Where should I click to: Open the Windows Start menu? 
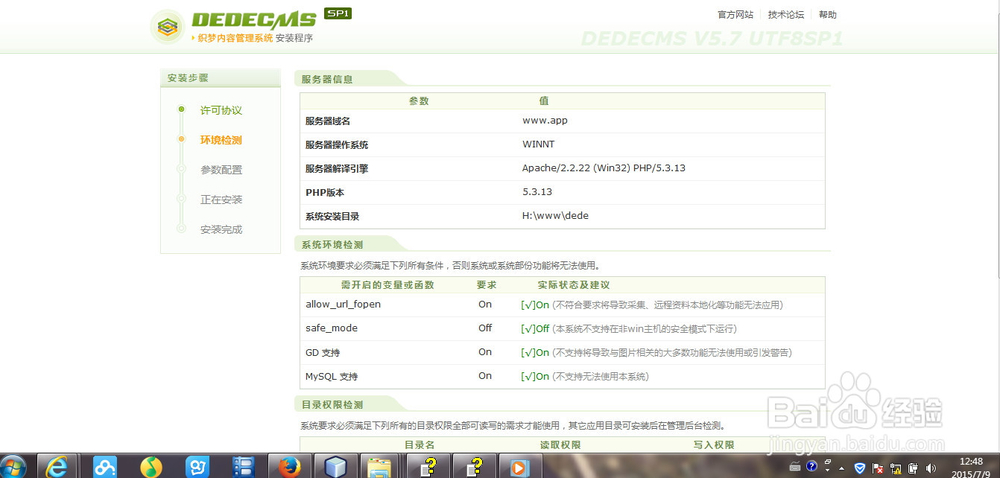tap(13, 467)
